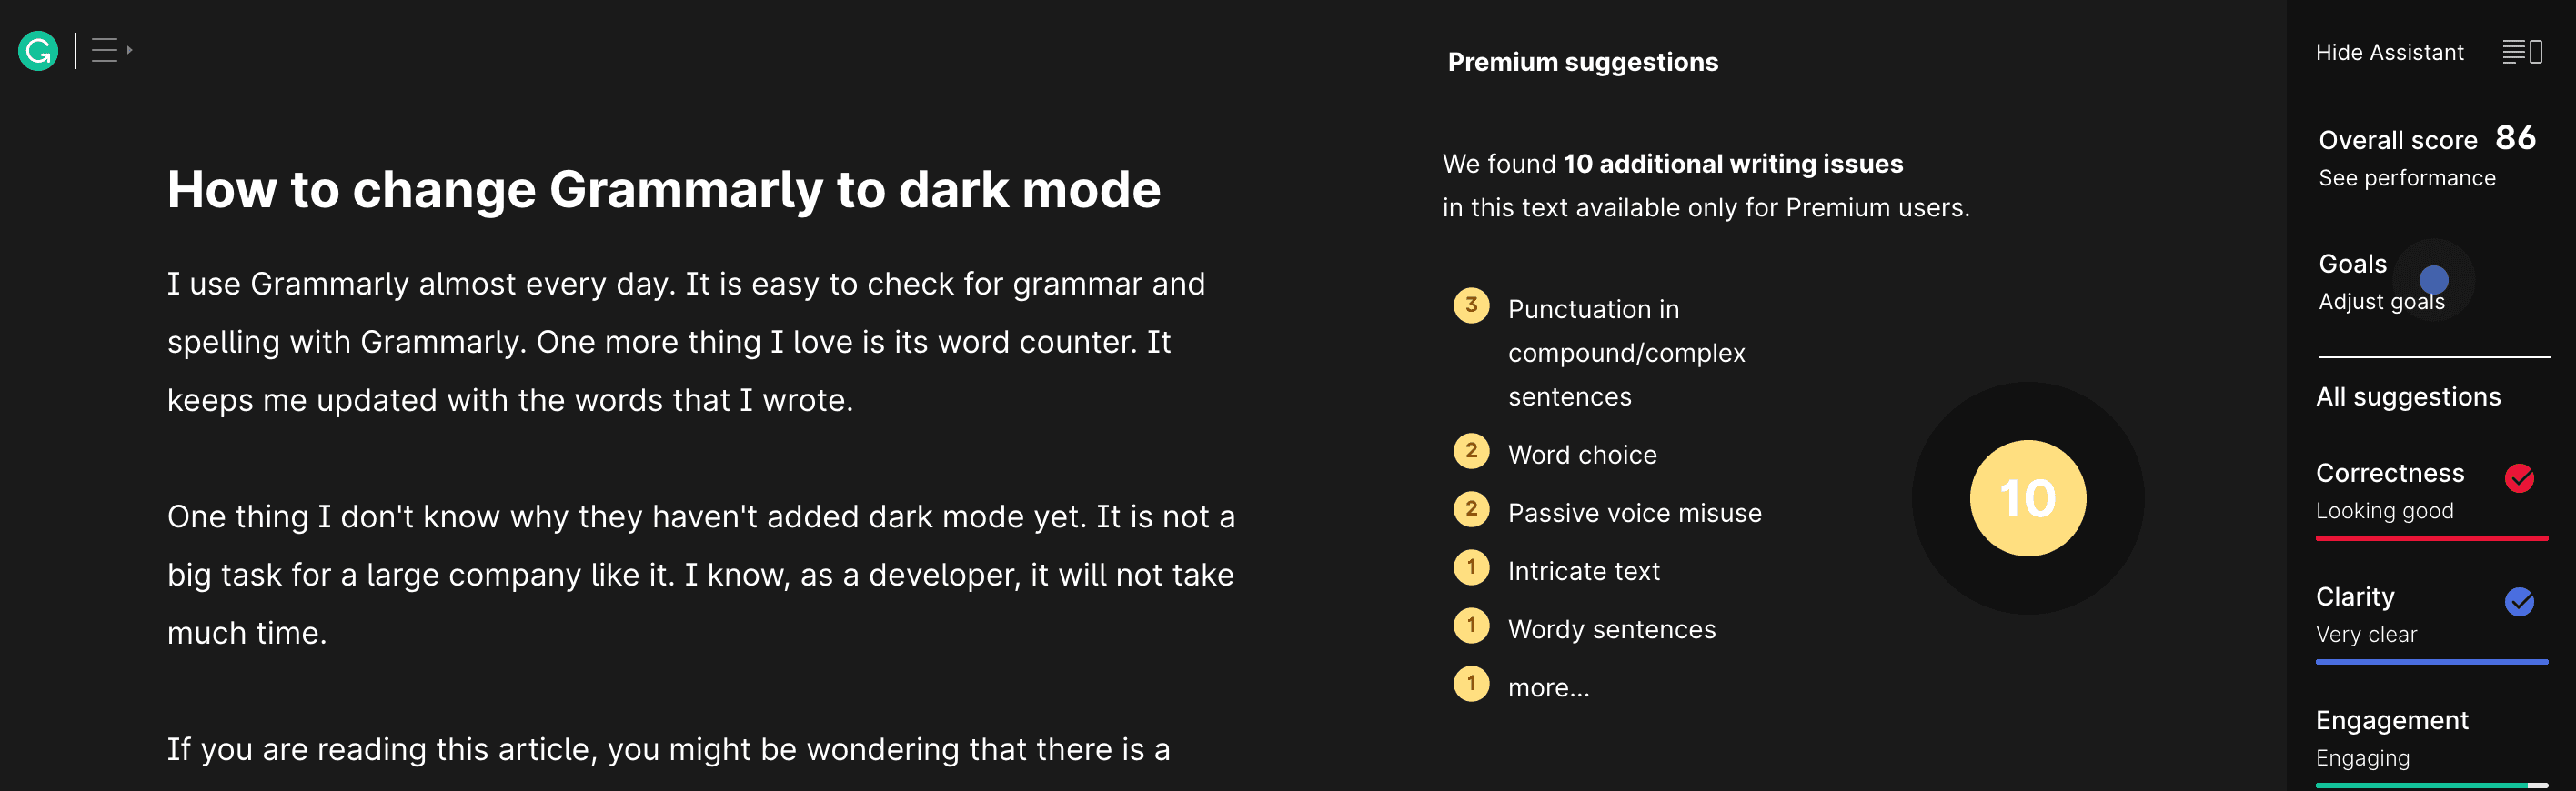Click the Word choice count badge
The image size is (2576, 791).
coord(1470,451)
